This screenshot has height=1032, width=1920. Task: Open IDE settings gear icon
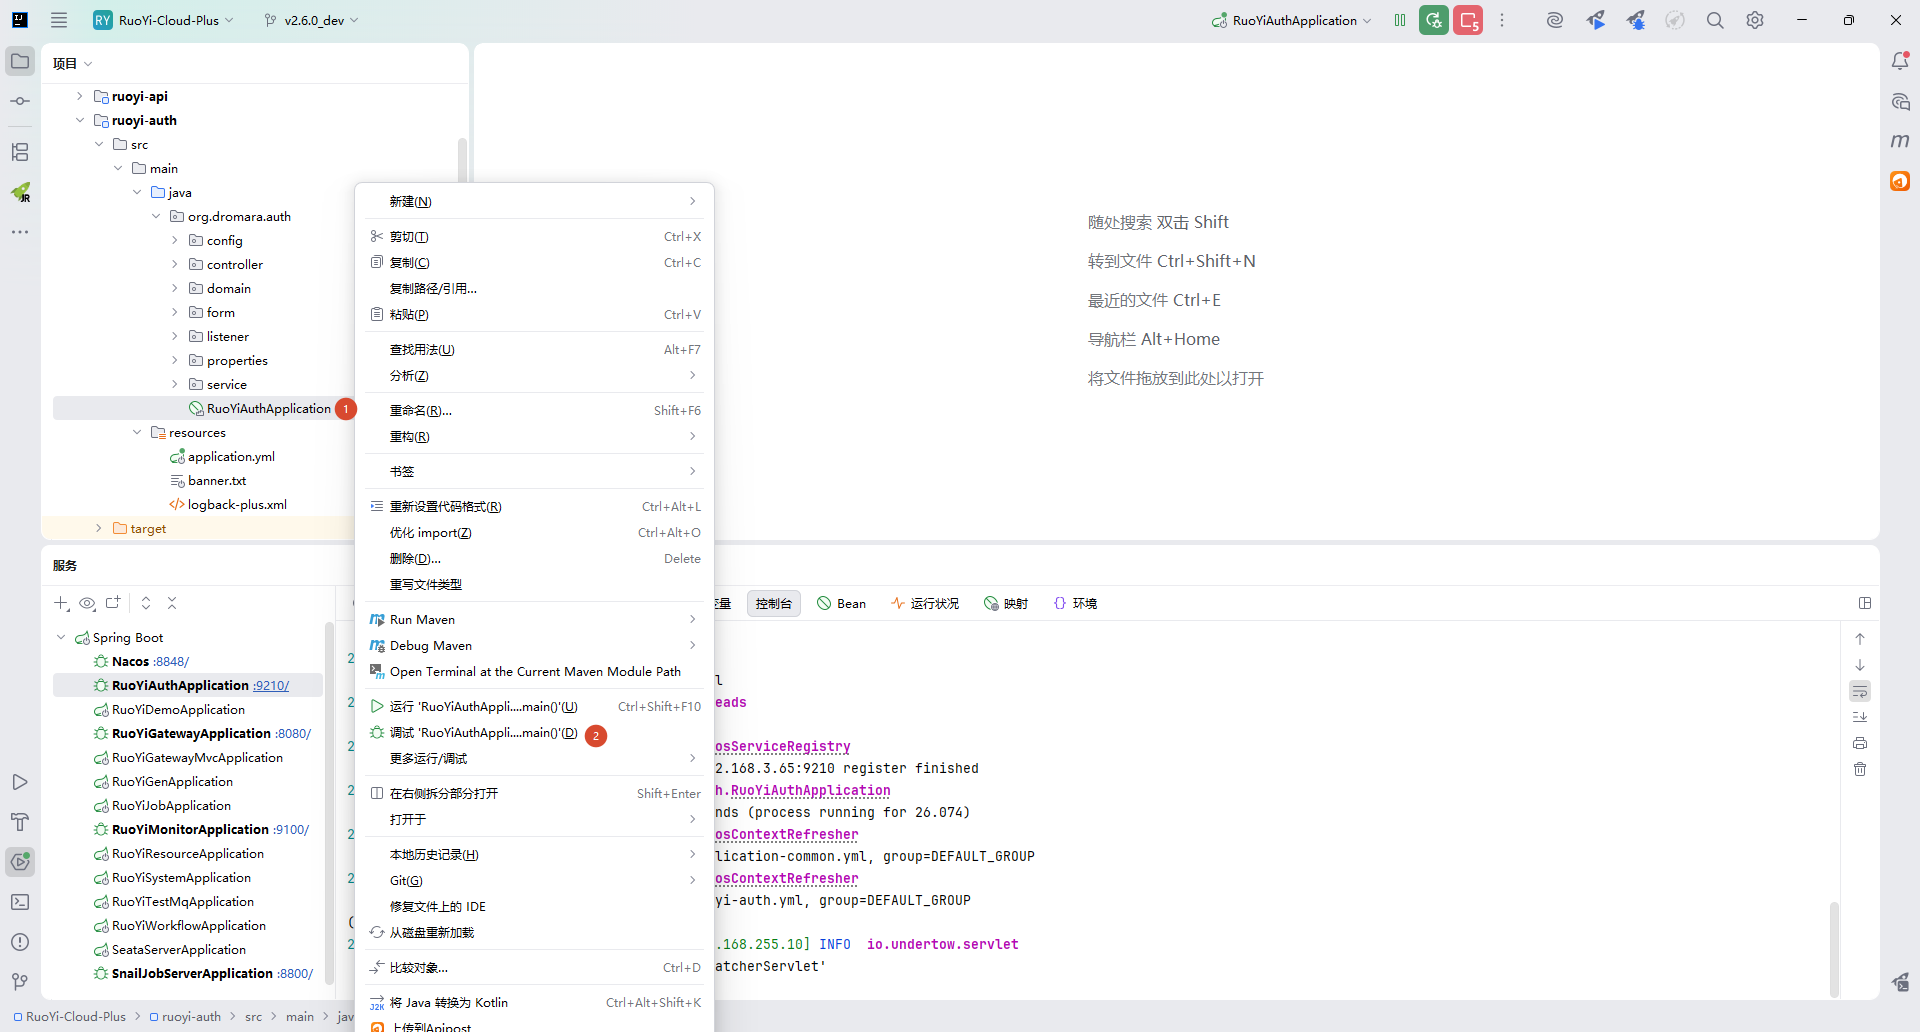(1755, 21)
